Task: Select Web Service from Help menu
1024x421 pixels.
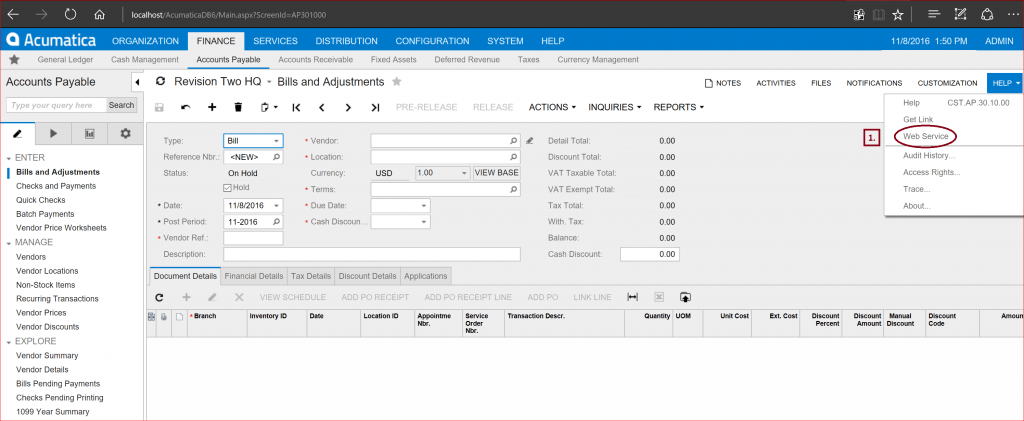Action: pos(925,136)
